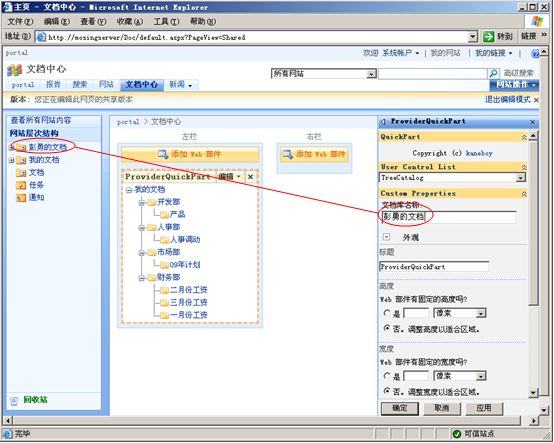This screenshot has height=443, width=554.
Task: Open the height unit 像素 dropdown
Action: click(481, 313)
